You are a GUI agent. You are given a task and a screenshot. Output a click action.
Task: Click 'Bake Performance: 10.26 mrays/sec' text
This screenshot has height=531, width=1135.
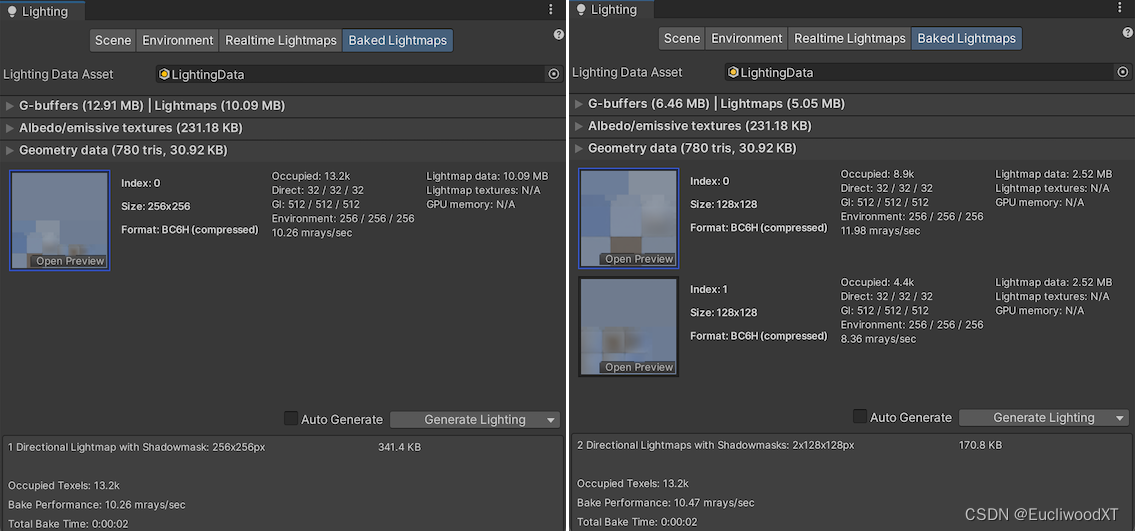pyautogui.click(x=97, y=505)
